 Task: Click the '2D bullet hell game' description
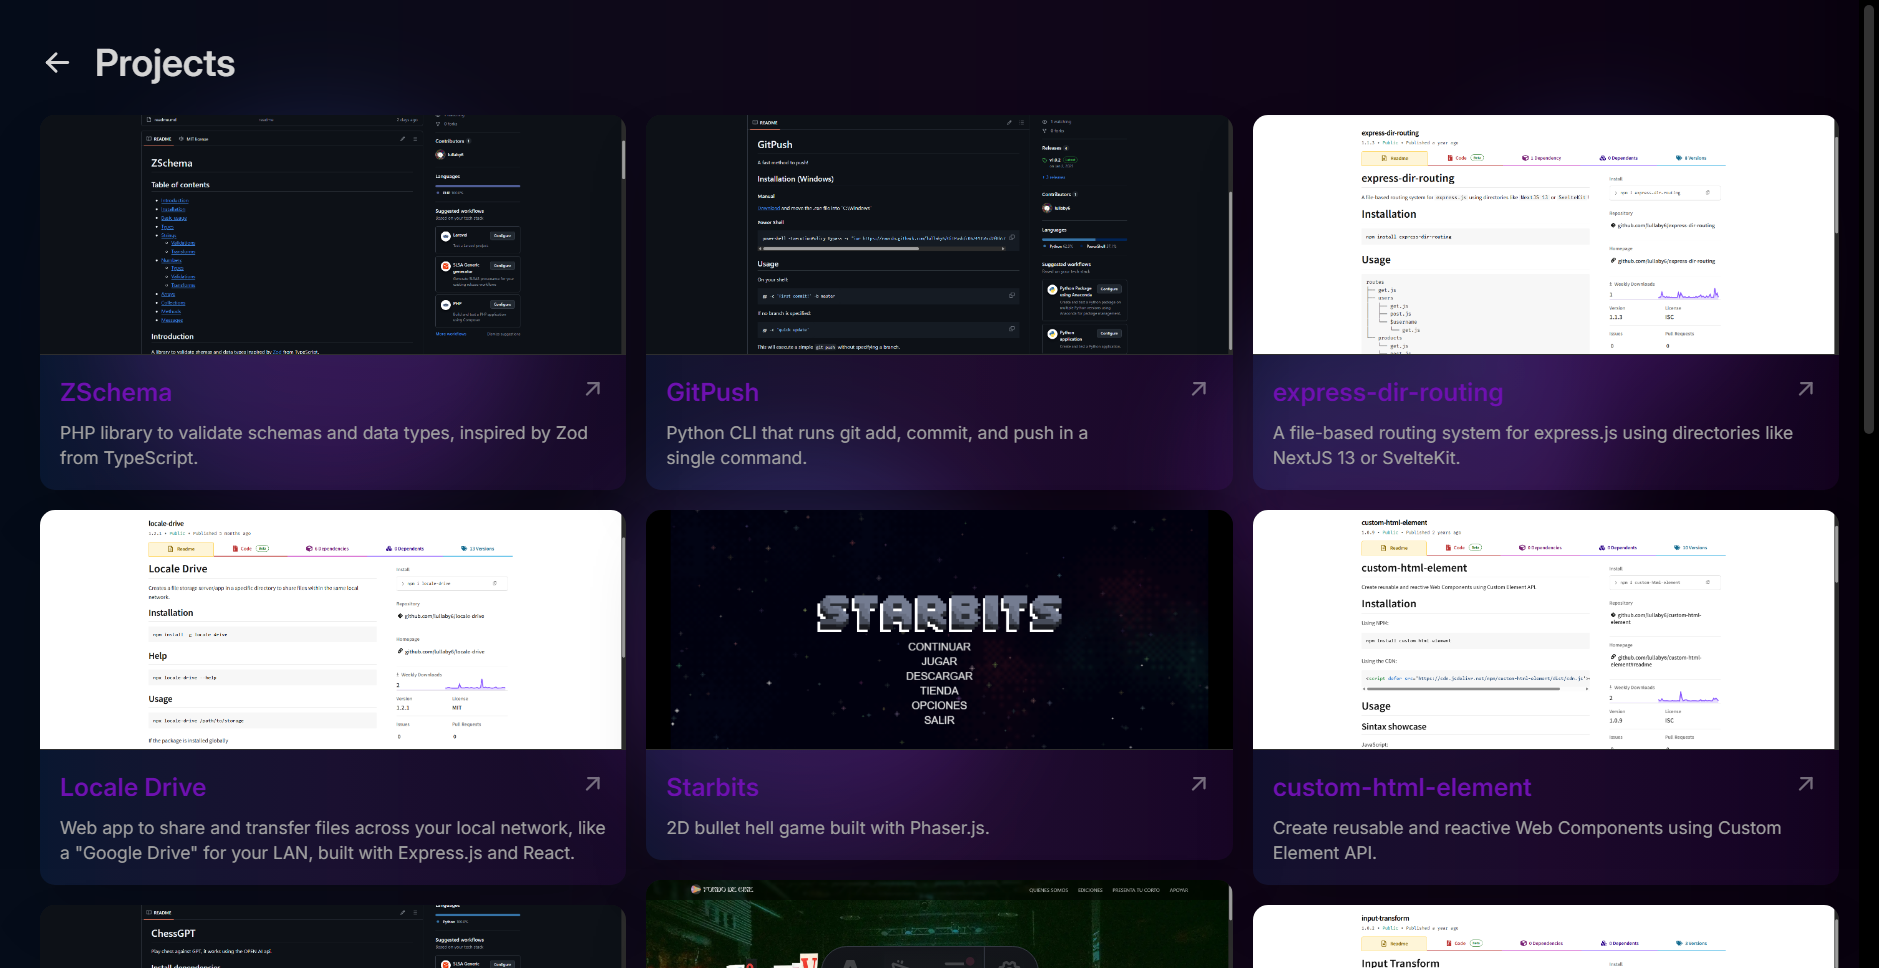pyautogui.click(x=828, y=828)
